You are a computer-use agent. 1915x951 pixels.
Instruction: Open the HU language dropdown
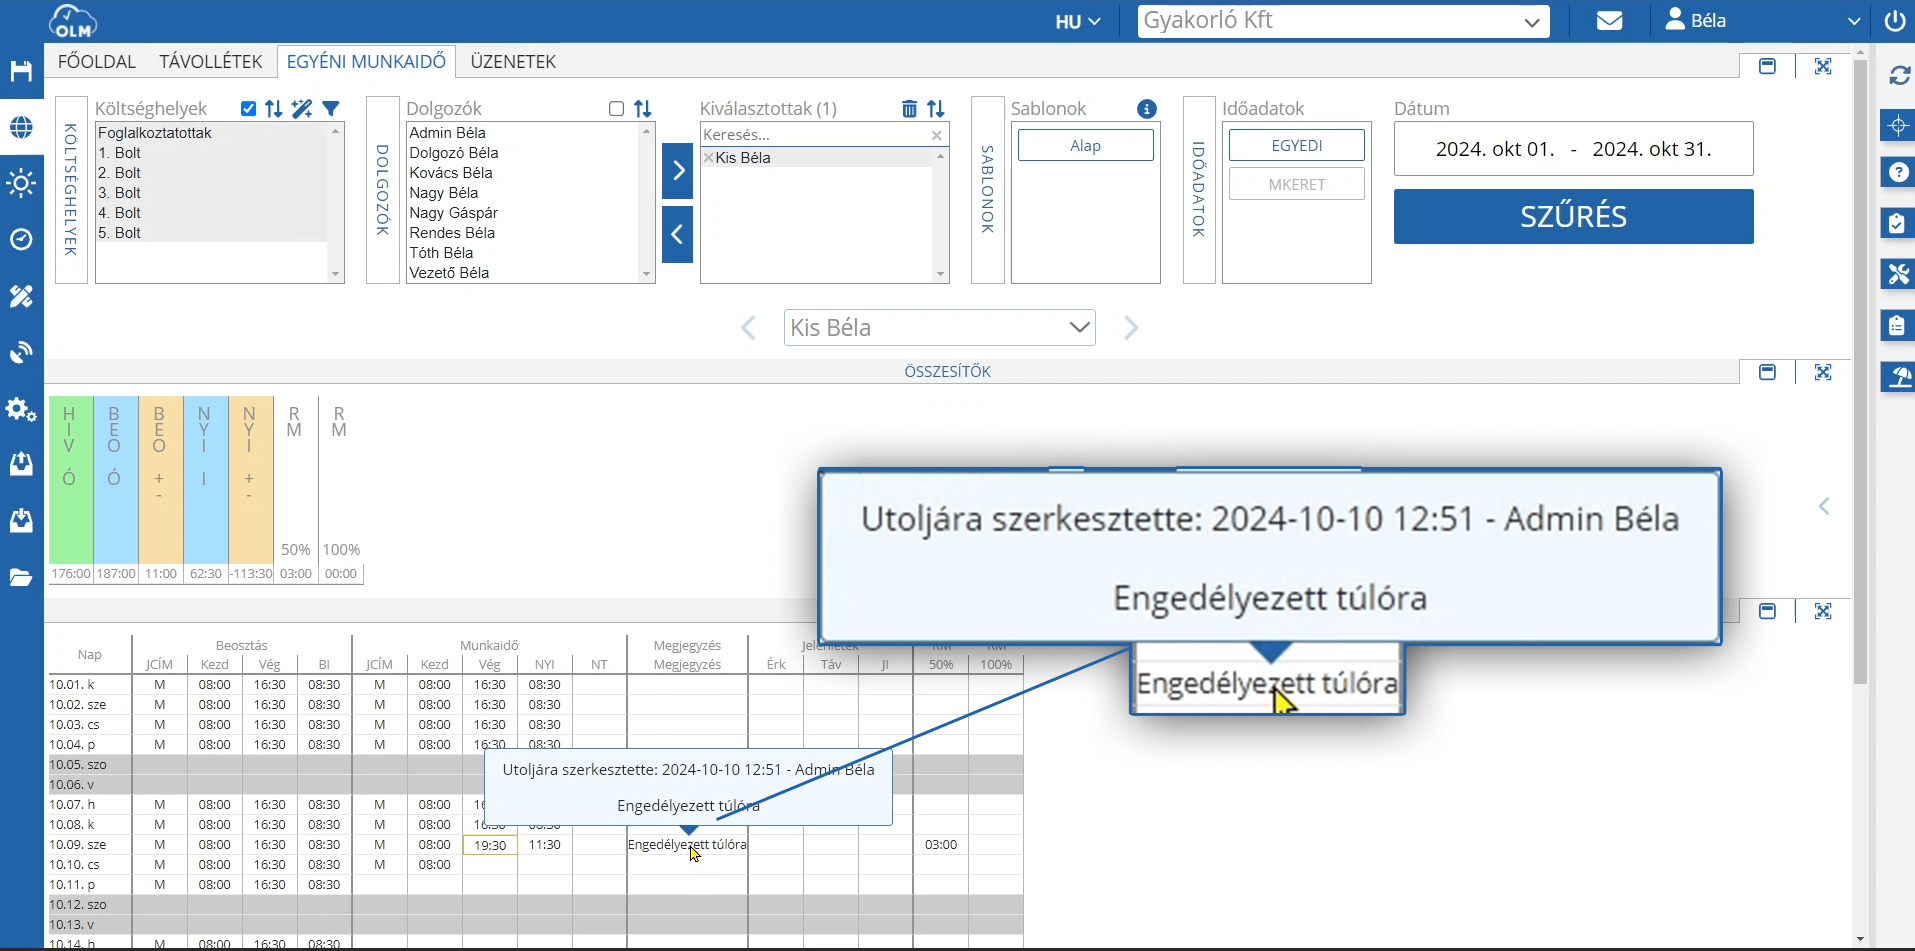point(1077,21)
